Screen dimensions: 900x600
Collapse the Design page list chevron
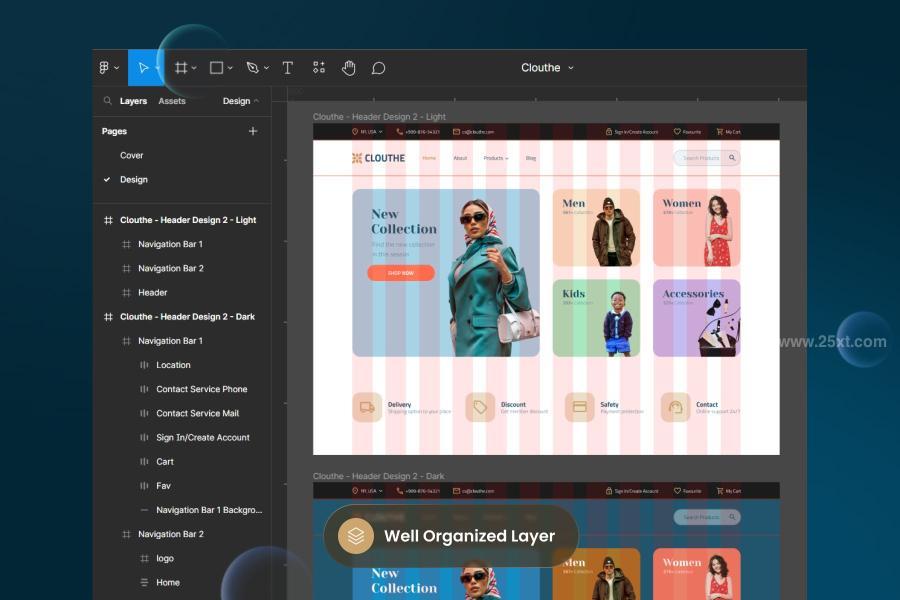coord(257,101)
